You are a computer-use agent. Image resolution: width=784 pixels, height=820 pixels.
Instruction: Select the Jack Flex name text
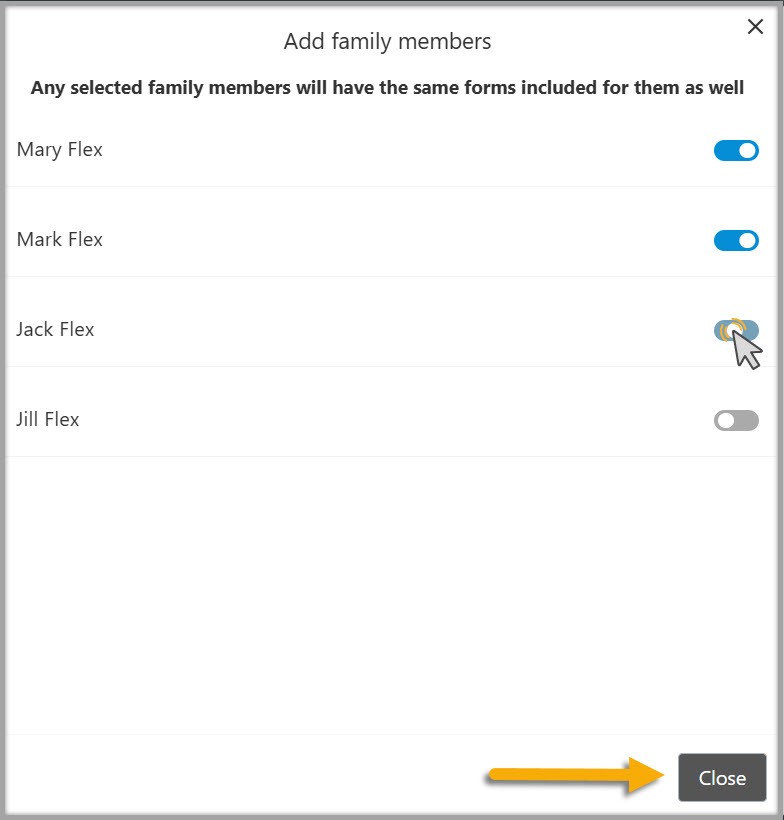click(x=55, y=329)
